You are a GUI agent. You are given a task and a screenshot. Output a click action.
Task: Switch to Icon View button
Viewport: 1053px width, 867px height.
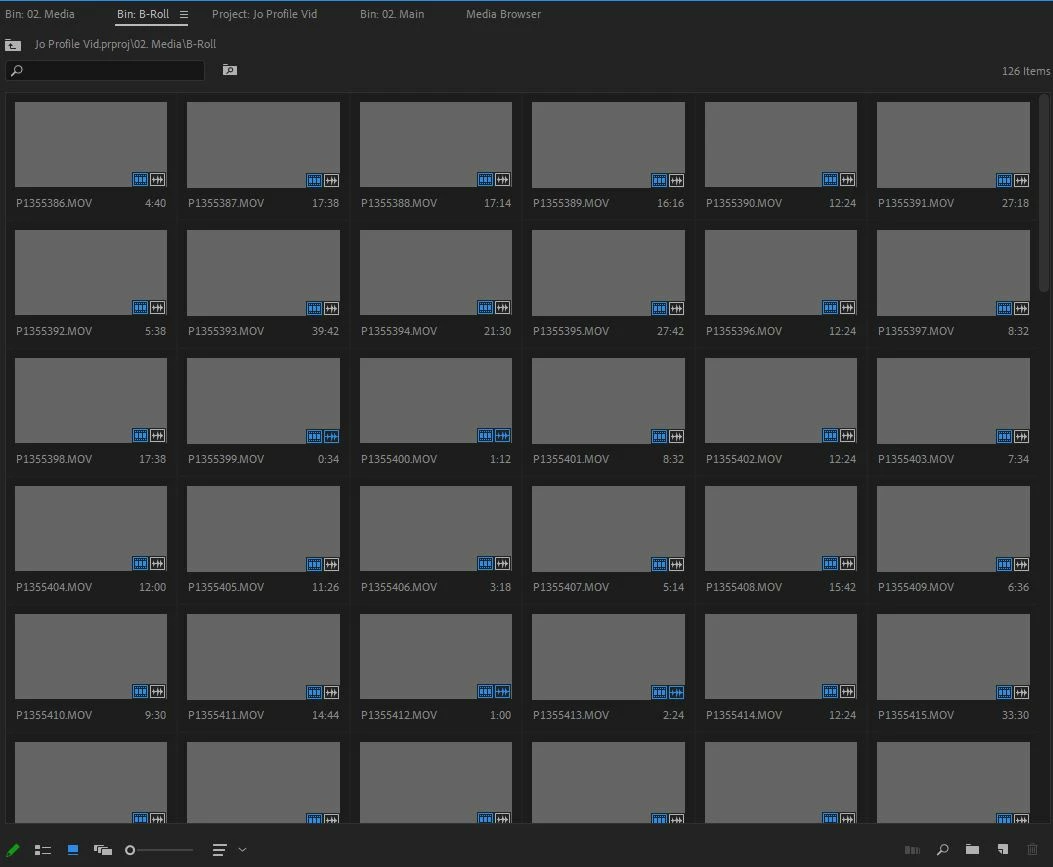[x=73, y=850]
